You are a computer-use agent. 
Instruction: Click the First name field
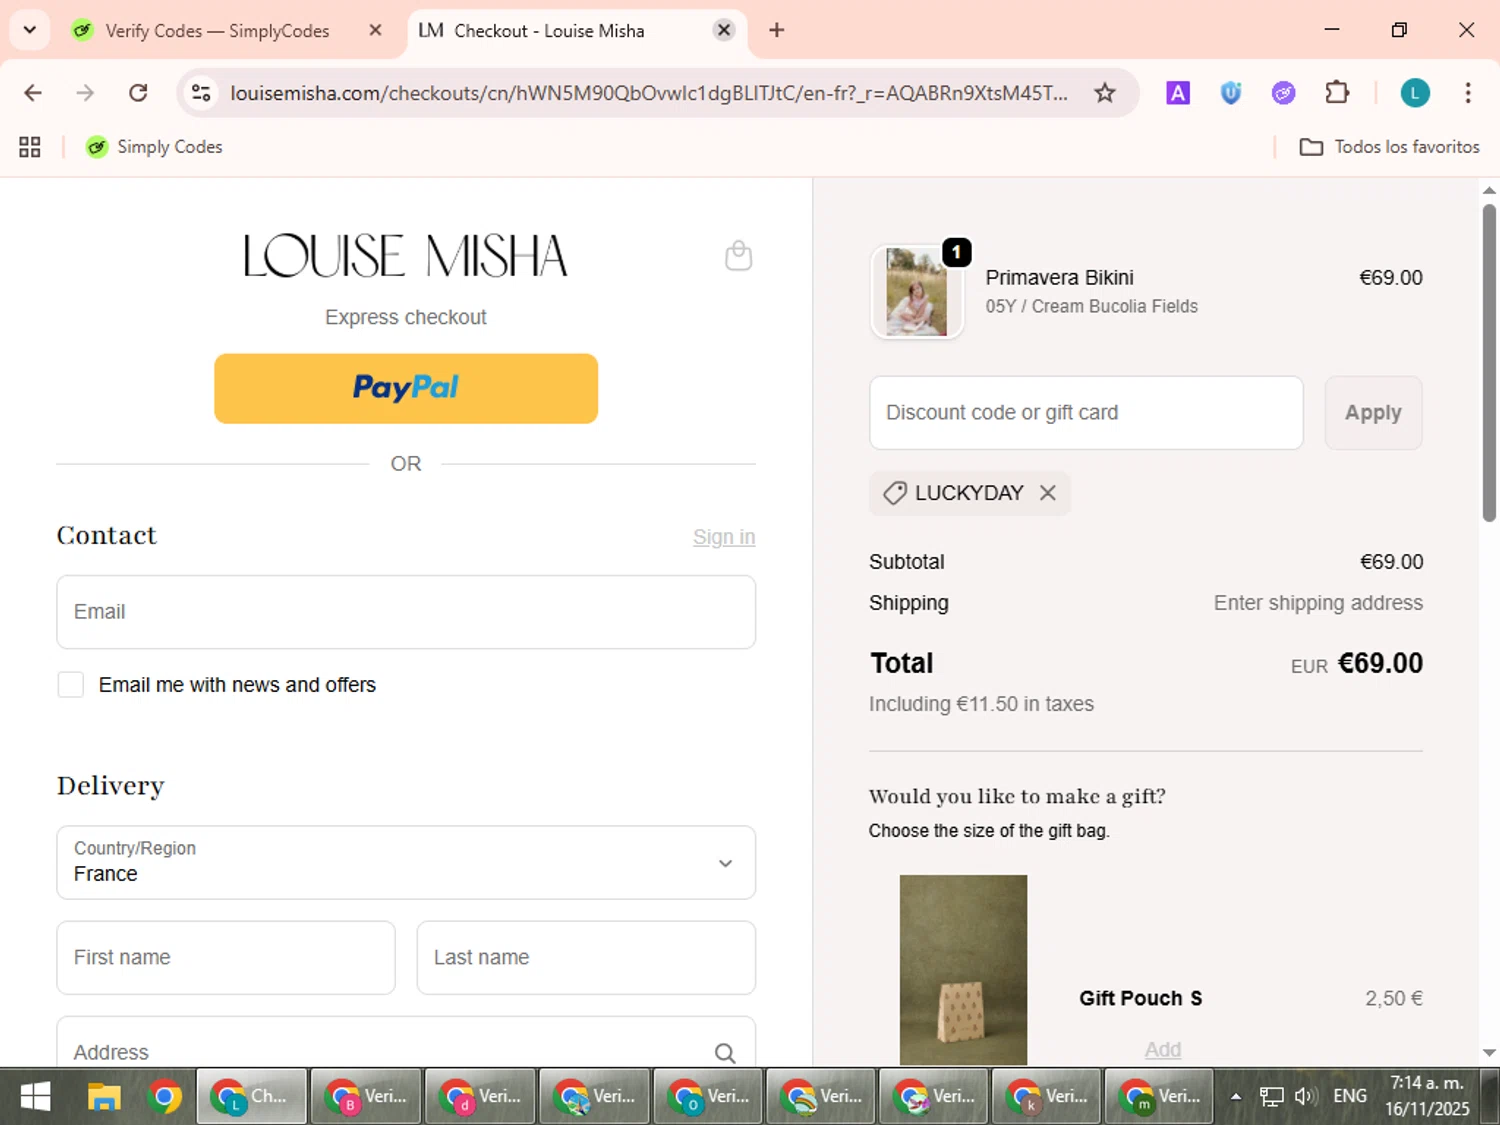click(226, 958)
